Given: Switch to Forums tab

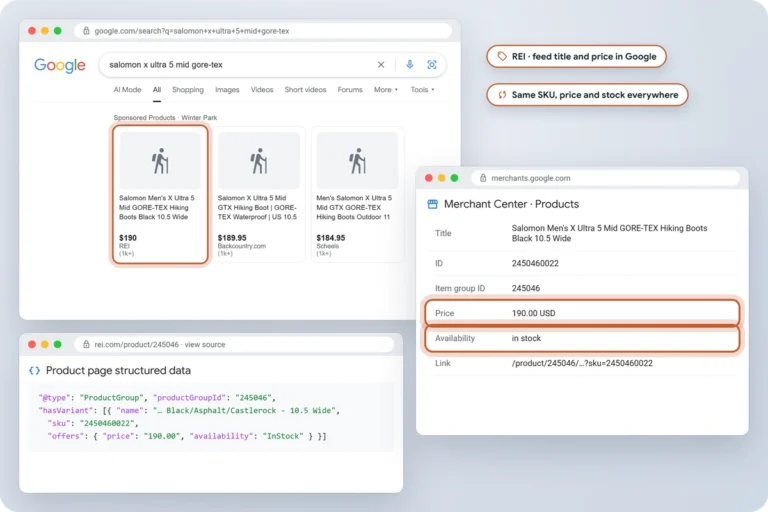Looking at the screenshot, I should 350,90.
